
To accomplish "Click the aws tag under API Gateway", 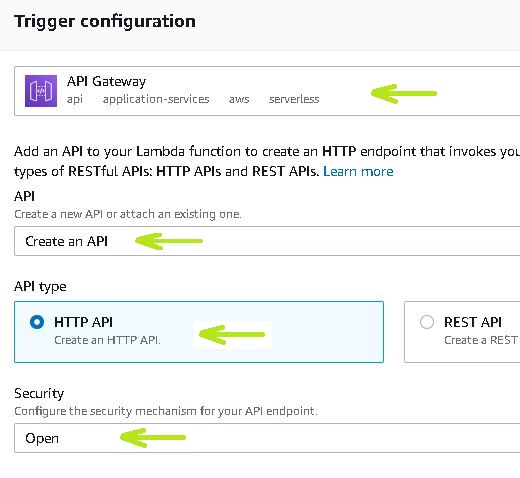I will (239, 99).
